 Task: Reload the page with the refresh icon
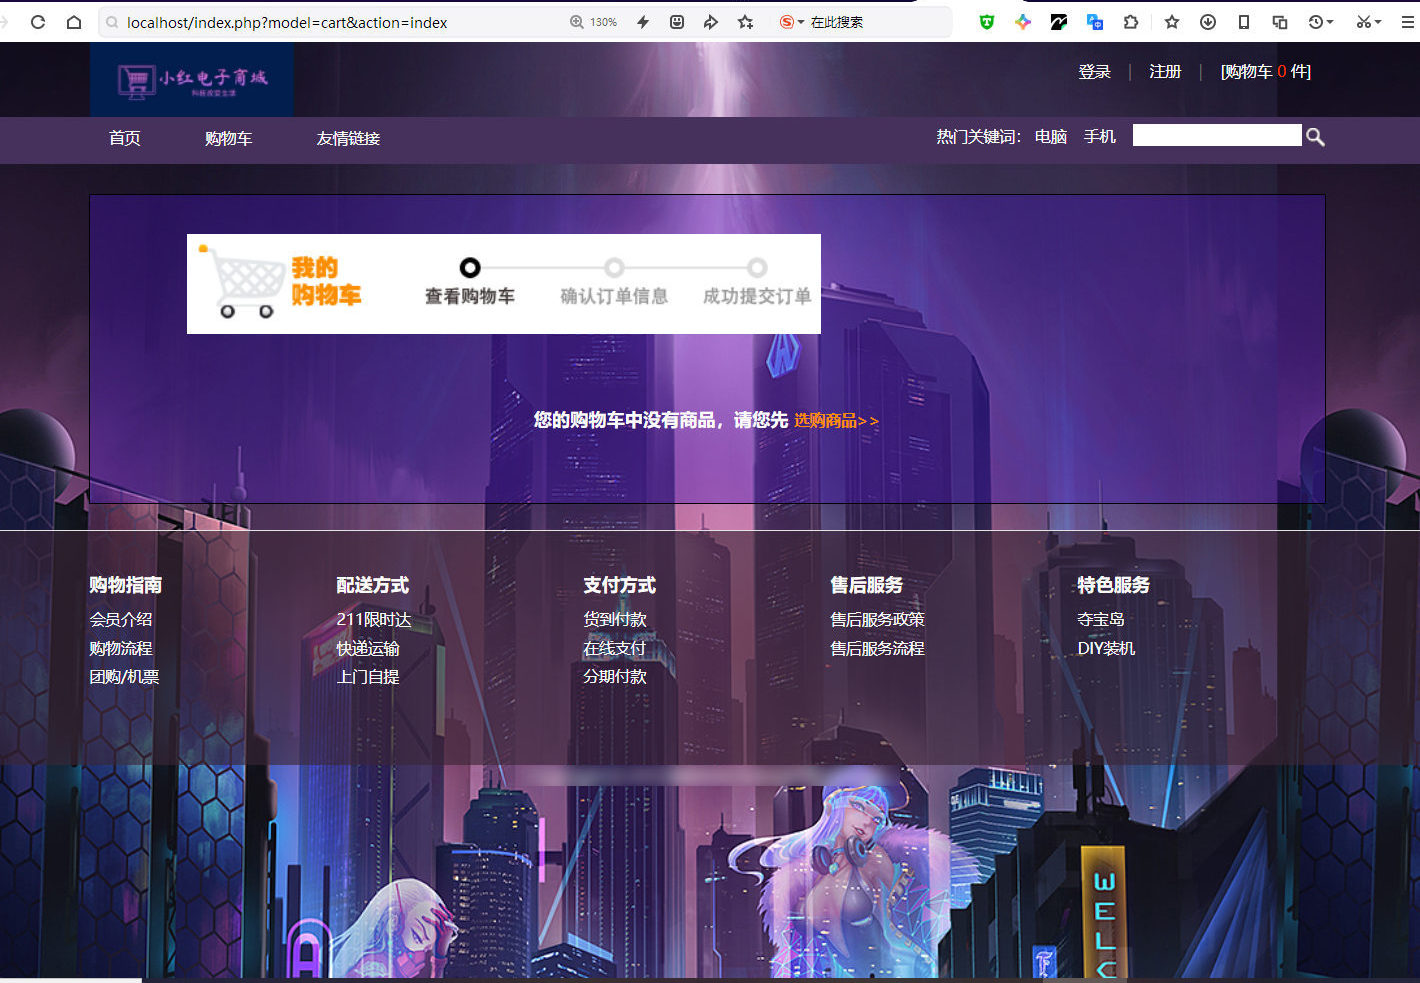38,22
